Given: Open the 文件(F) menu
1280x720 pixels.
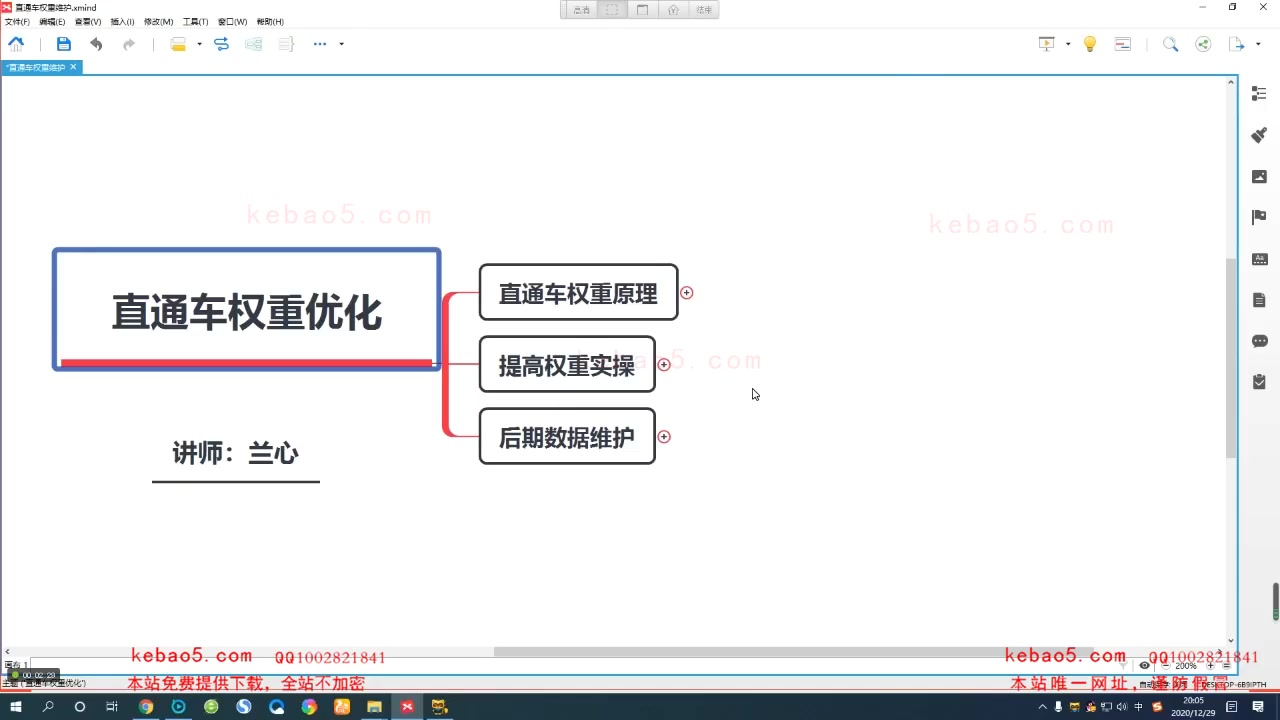Looking at the screenshot, I should pos(17,21).
